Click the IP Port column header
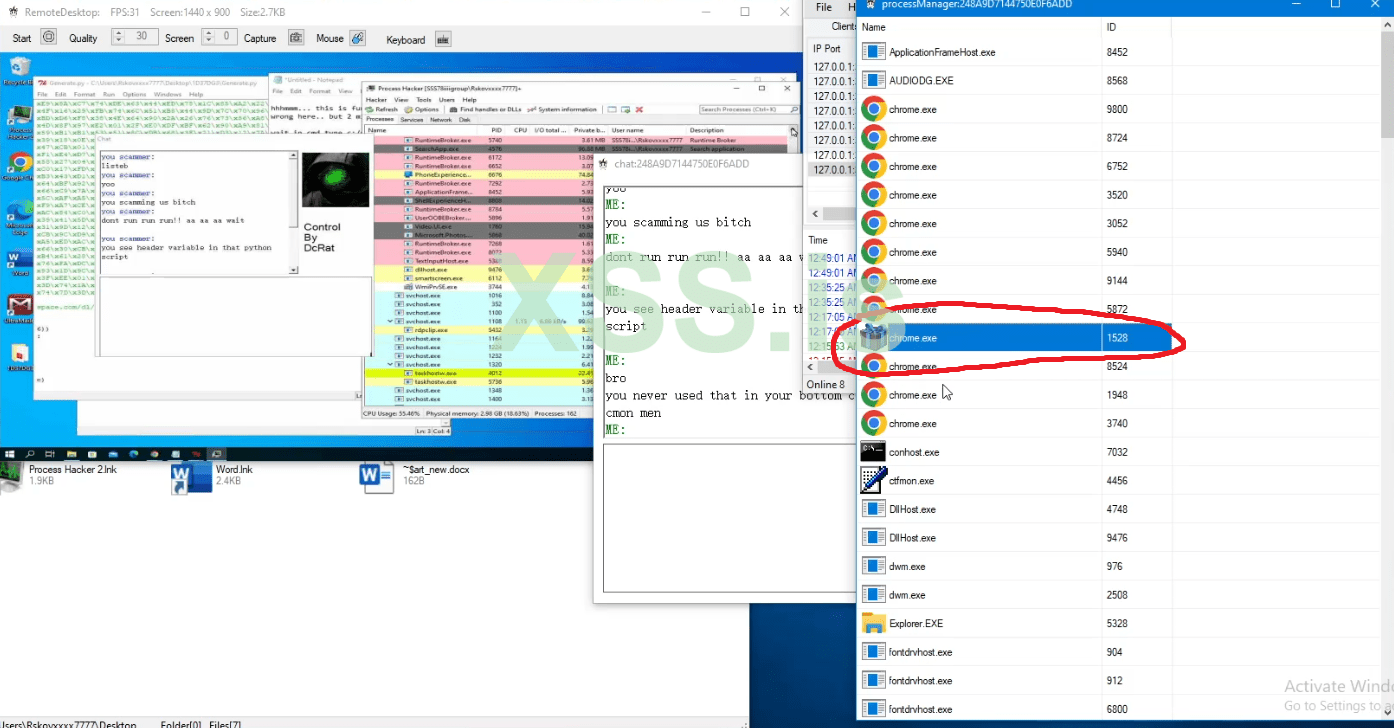1394x728 pixels. [827, 48]
